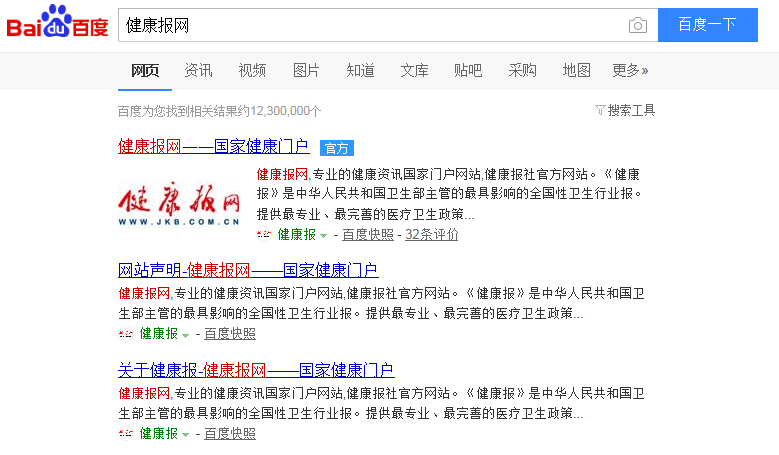Open the 贴吧 tab
779x455 pixels.
[468, 71]
